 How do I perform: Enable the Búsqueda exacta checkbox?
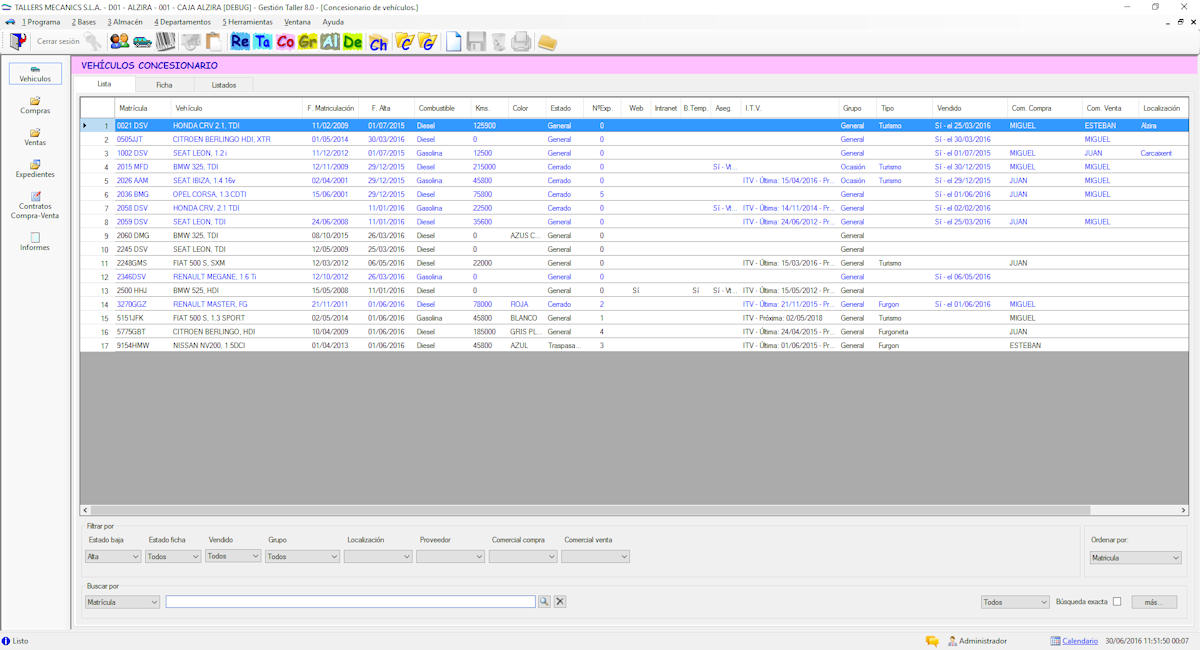click(x=1117, y=602)
